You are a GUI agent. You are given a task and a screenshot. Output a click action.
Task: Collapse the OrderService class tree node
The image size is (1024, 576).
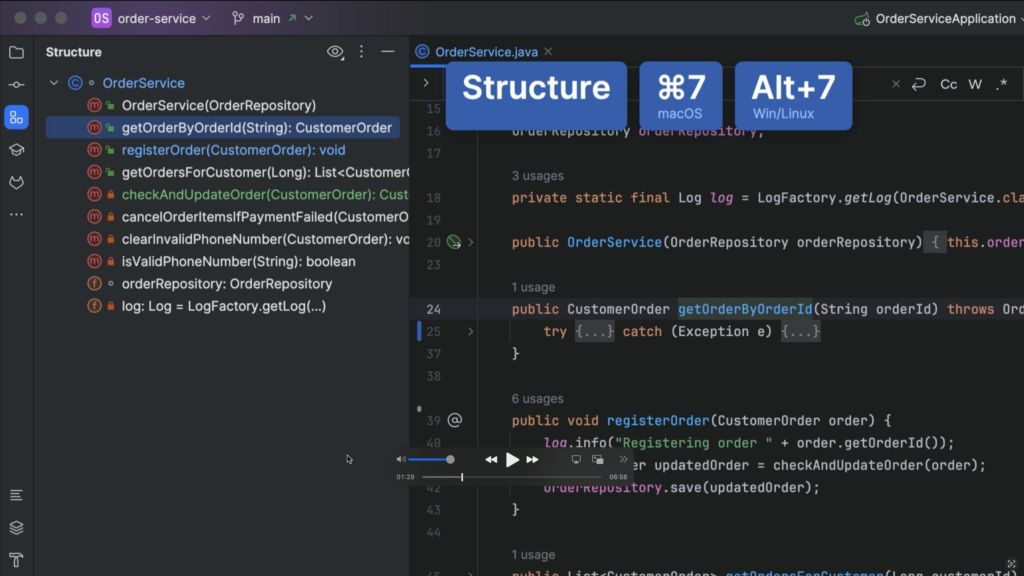54,83
